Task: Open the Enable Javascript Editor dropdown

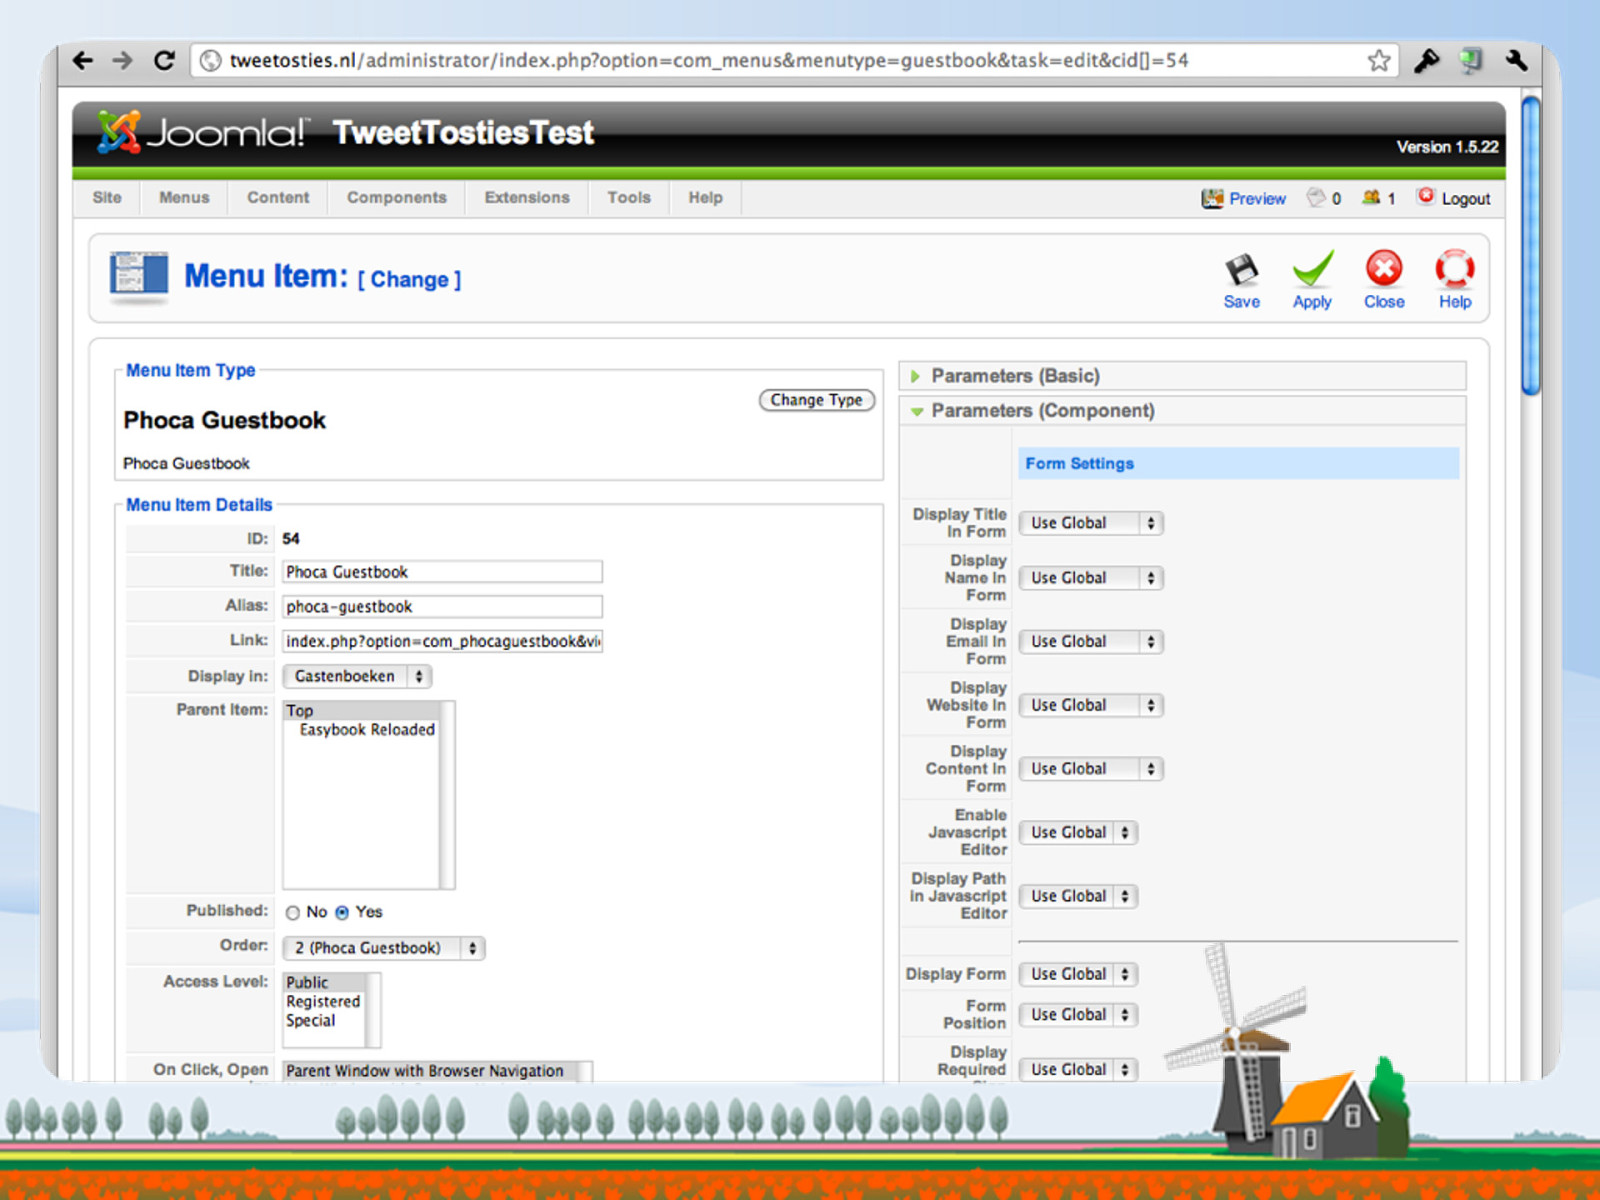Action: pyautogui.click(x=1078, y=832)
